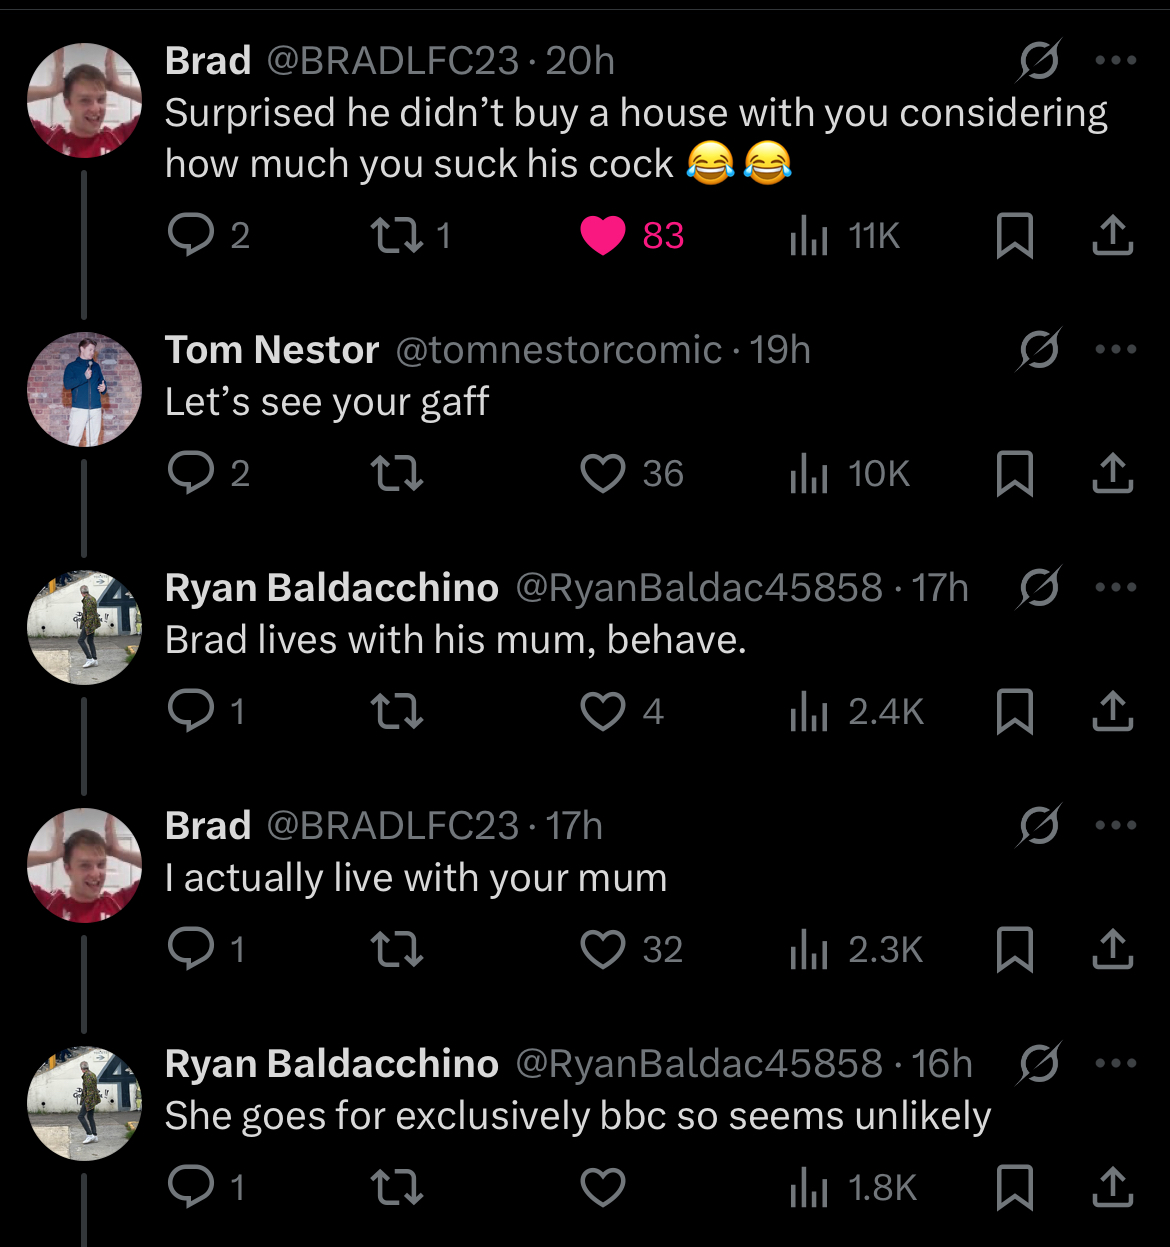This screenshot has height=1247, width=1170.
Task: Open Grok icon on Brad's 20h tweet
Action: click(x=1038, y=62)
